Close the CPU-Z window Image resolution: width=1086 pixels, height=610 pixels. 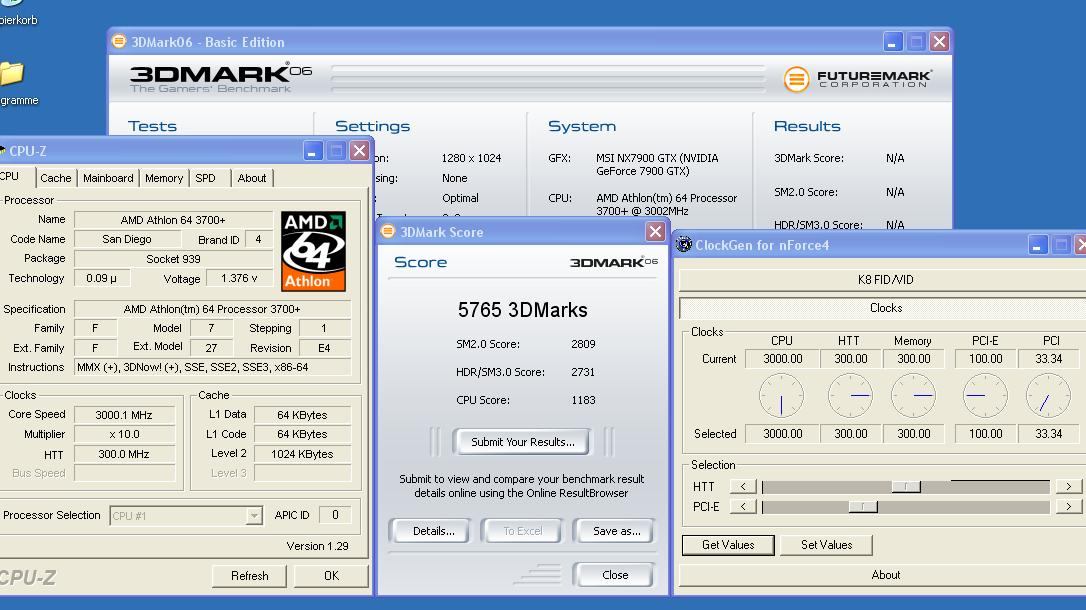pos(359,150)
